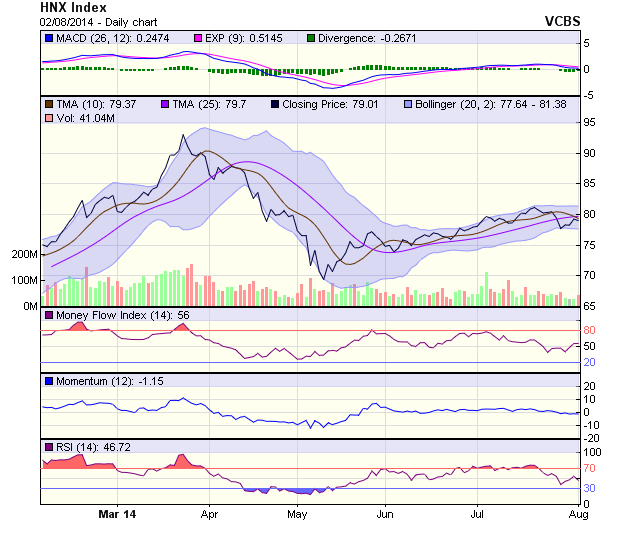Click the brown TMA (10) legend swatch
The width and height of the screenshot is (620, 535).
[x=48, y=104]
